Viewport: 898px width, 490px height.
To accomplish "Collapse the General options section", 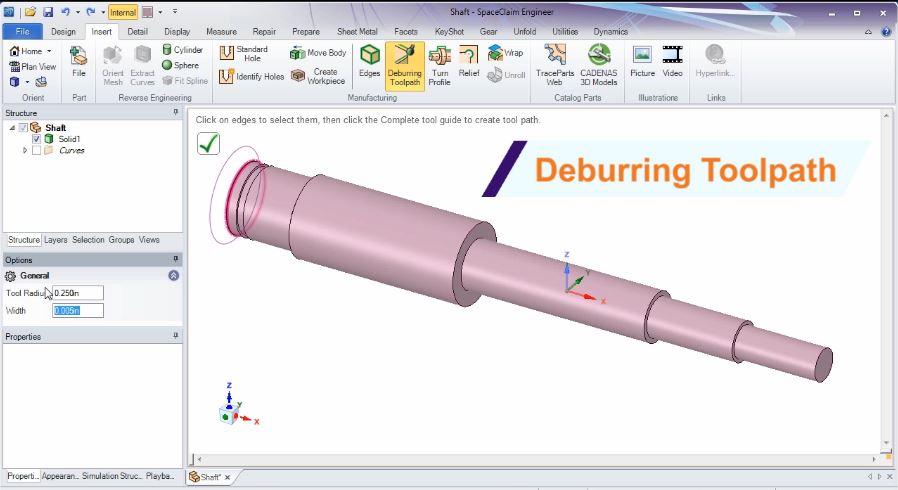I will pos(174,275).
